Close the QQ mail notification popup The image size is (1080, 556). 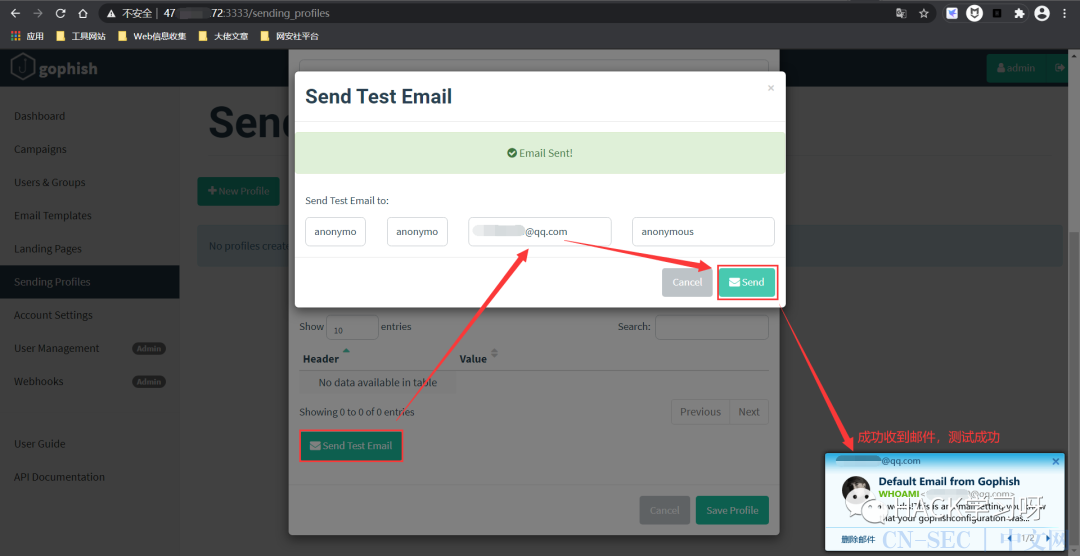point(1056,461)
